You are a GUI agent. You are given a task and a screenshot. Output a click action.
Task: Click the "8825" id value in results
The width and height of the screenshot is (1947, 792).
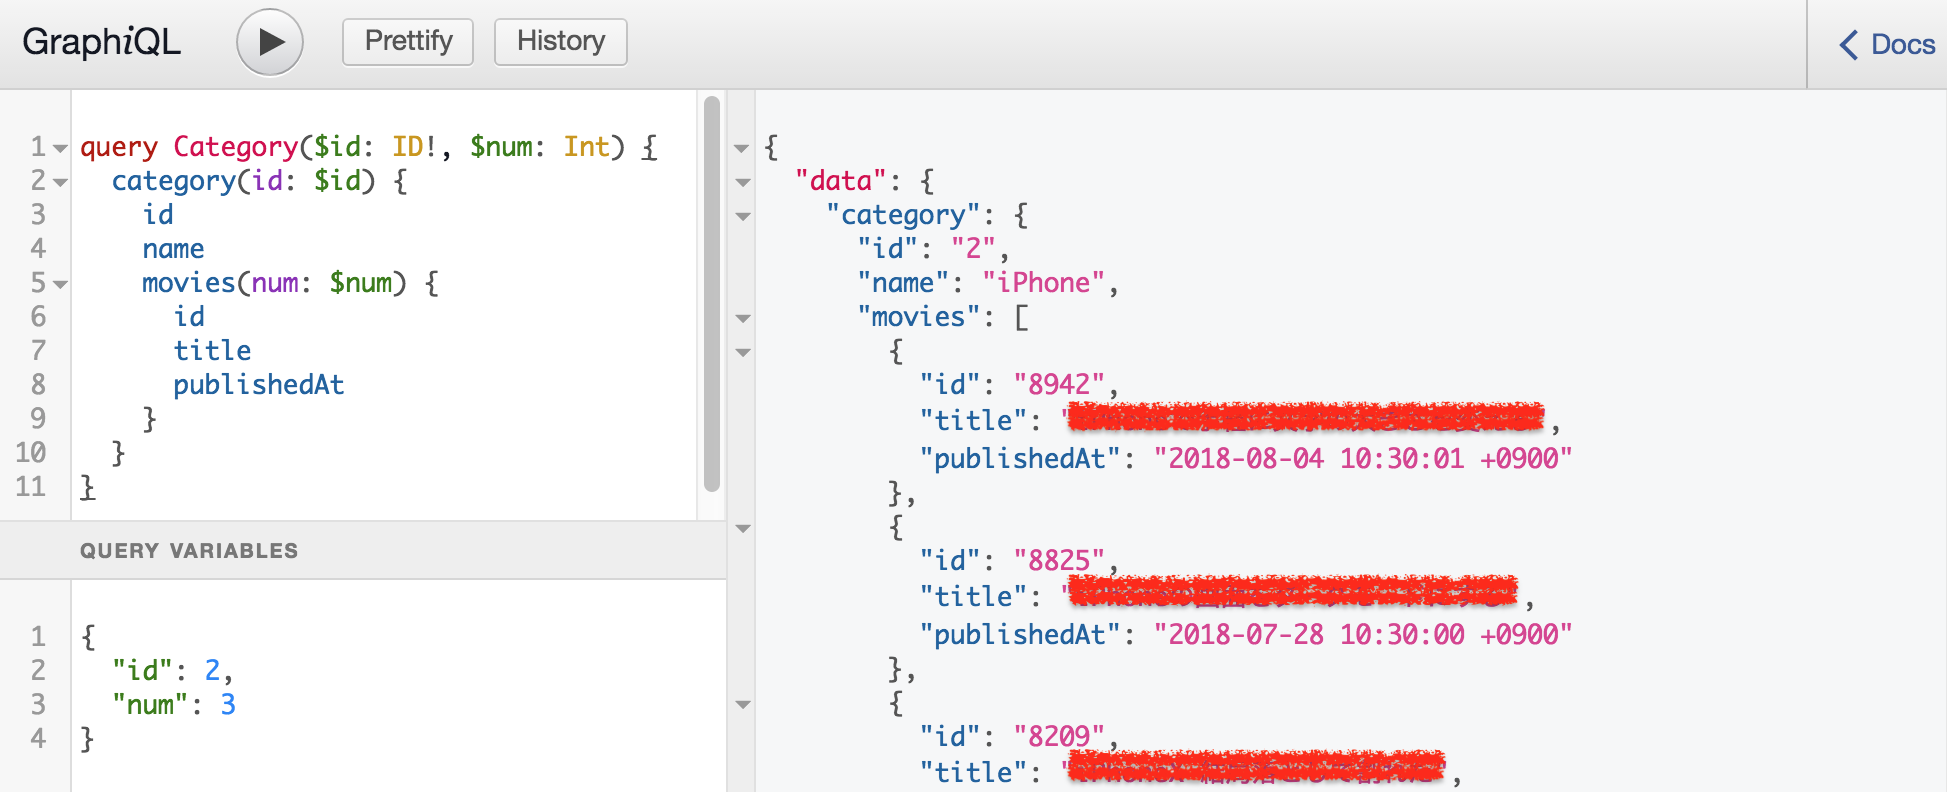pos(1059,561)
